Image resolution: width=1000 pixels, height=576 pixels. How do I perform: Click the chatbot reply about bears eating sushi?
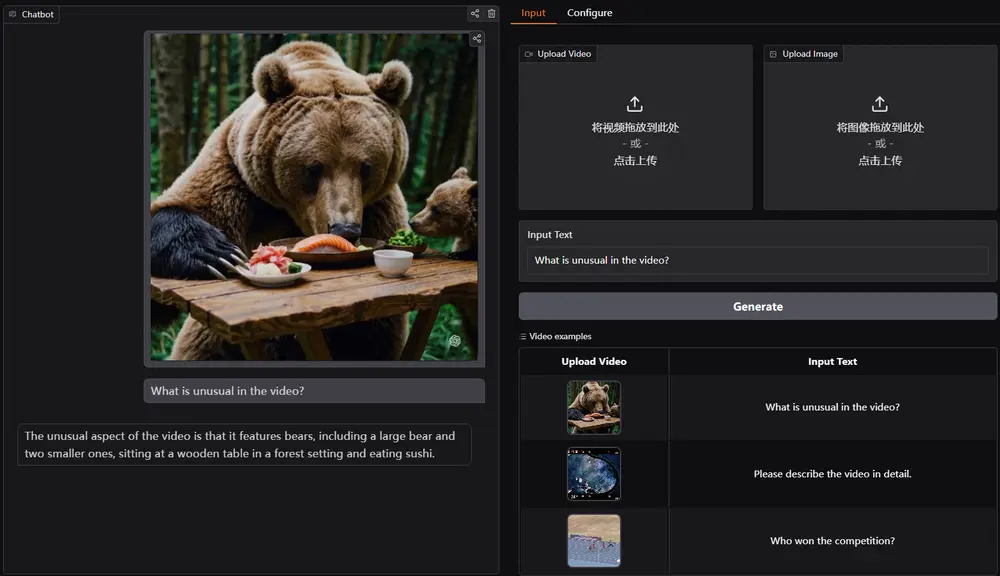(x=244, y=445)
